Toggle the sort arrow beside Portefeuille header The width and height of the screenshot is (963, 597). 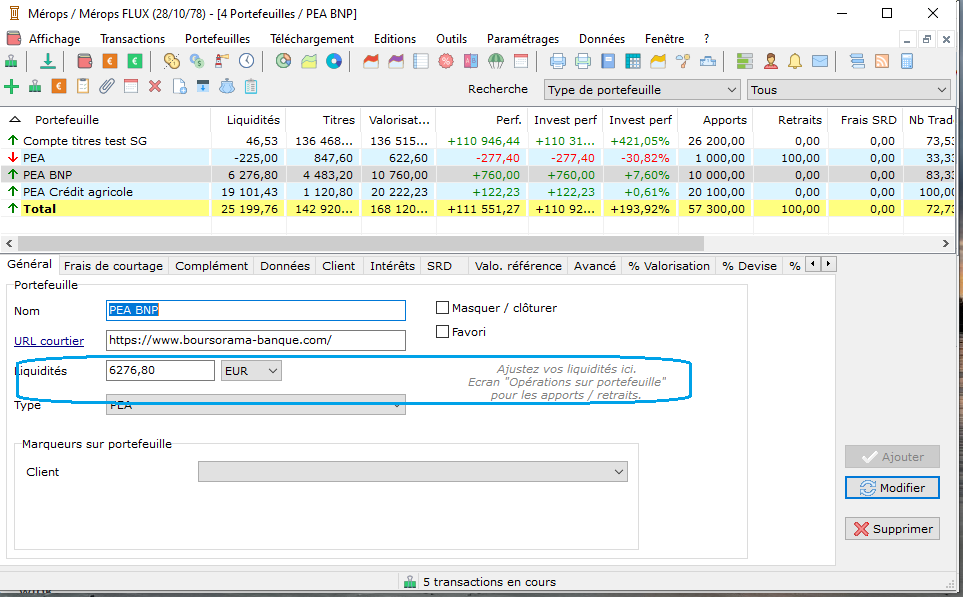click(x=15, y=120)
